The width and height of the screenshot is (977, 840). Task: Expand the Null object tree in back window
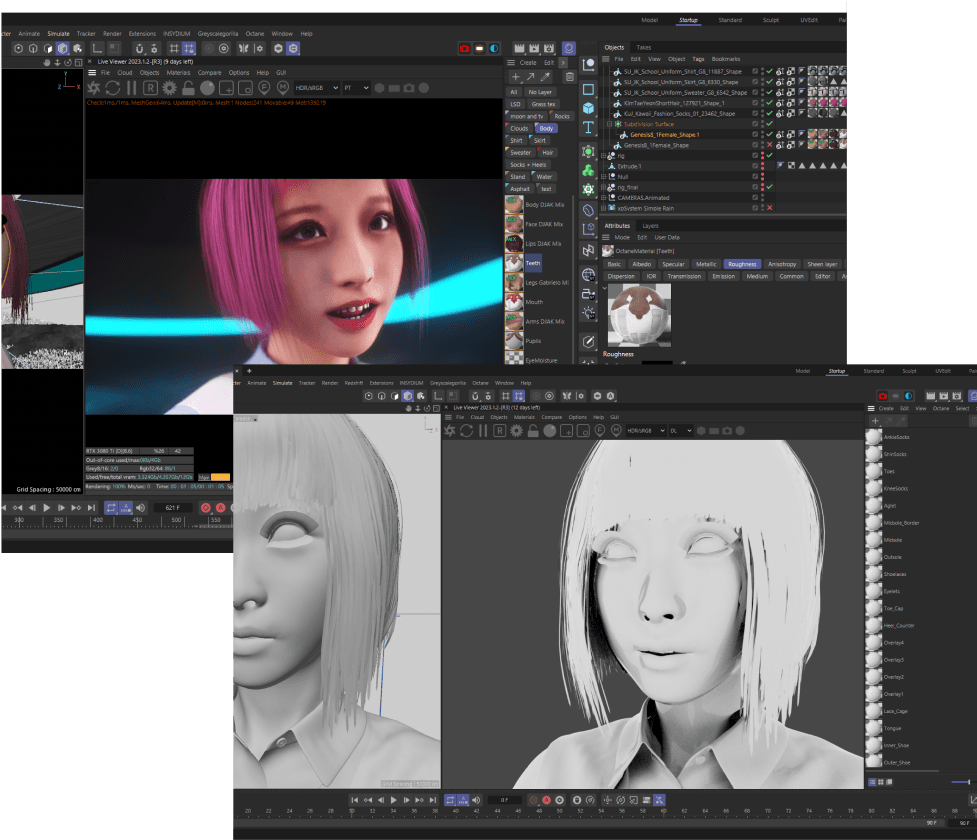click(x=604, y=176)
